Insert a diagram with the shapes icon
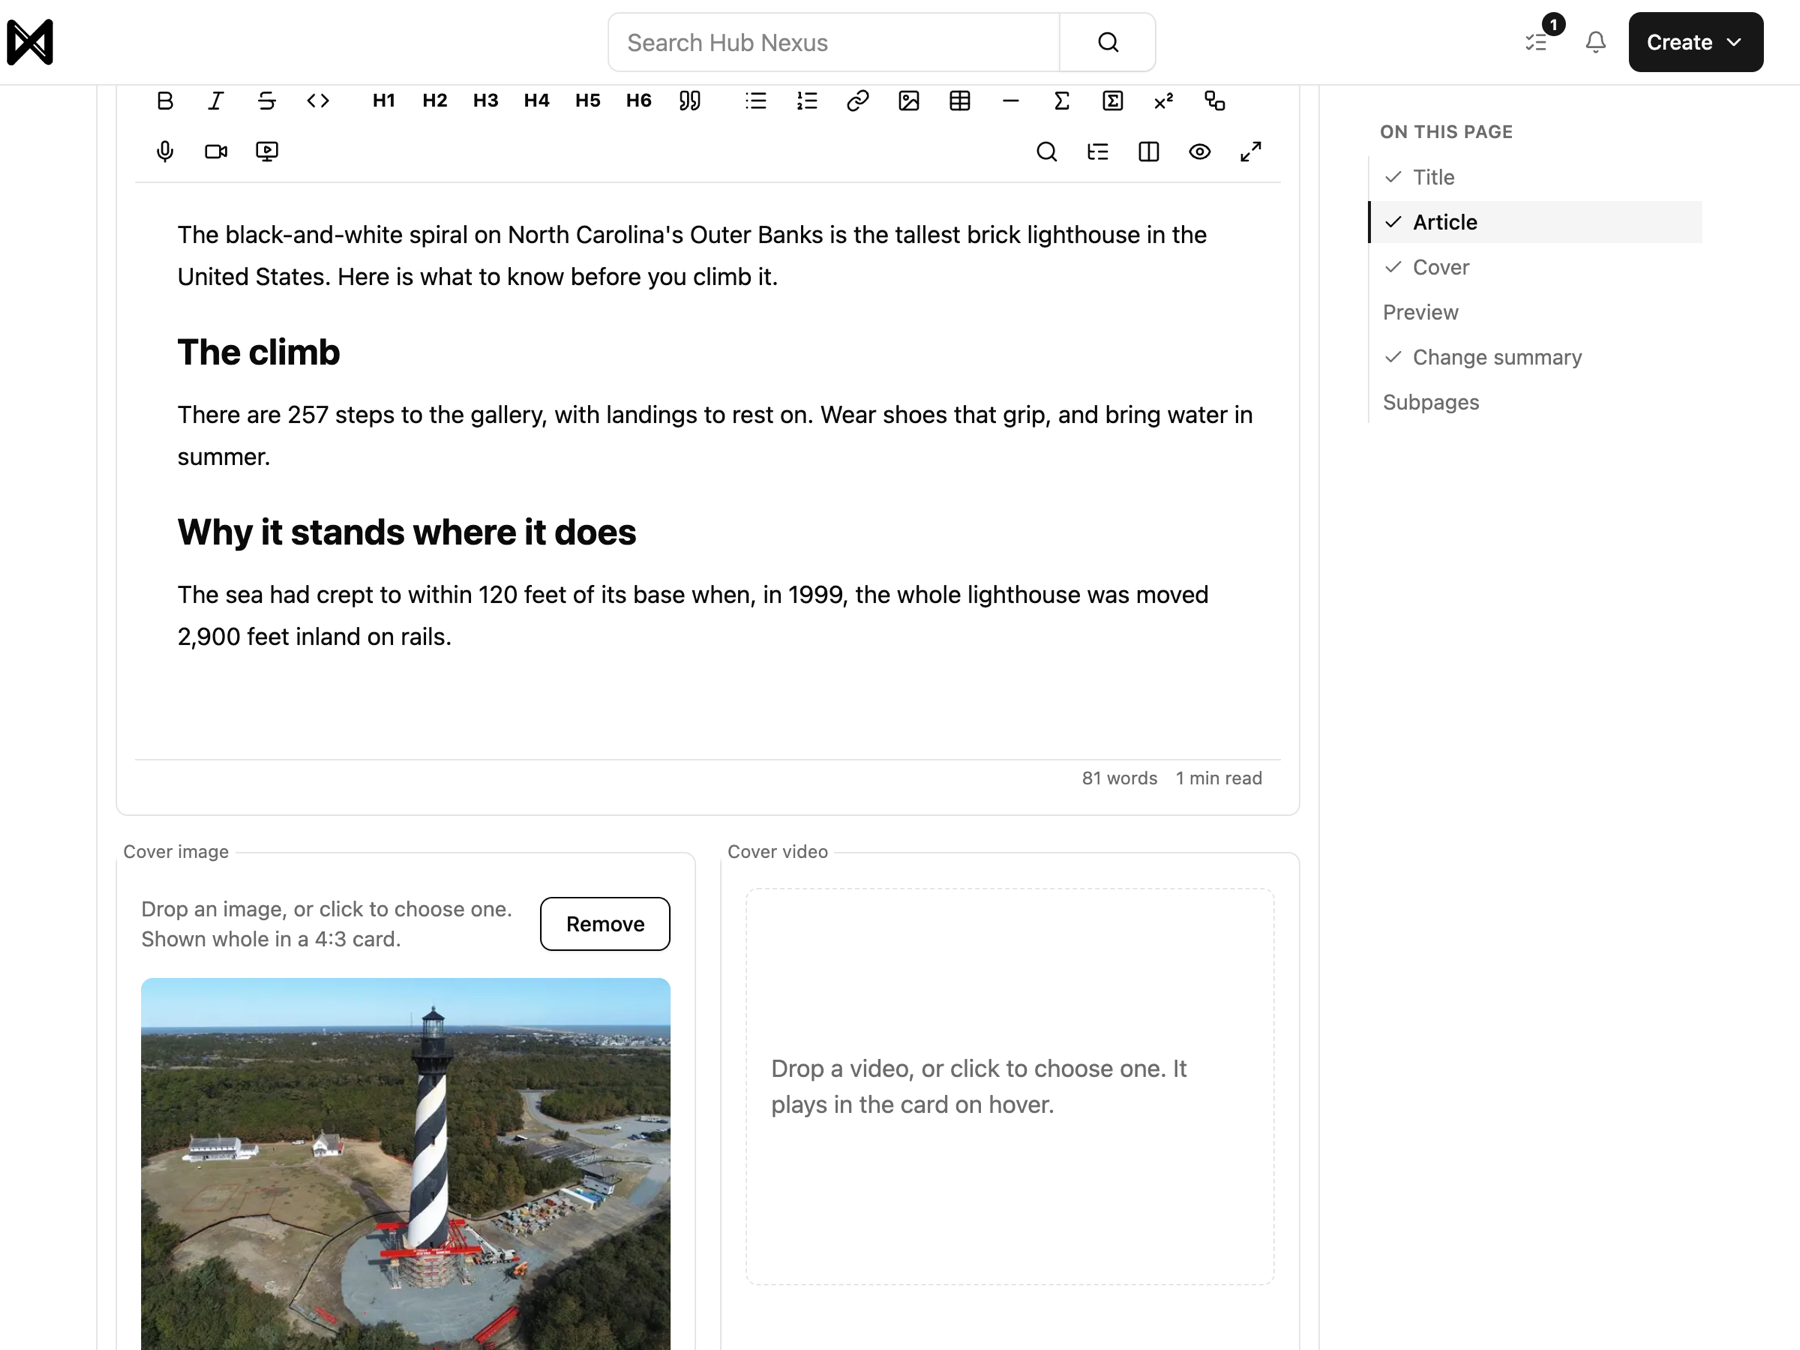Viewport: 1800px width, 1350px height. click(x=1215, y=101)
